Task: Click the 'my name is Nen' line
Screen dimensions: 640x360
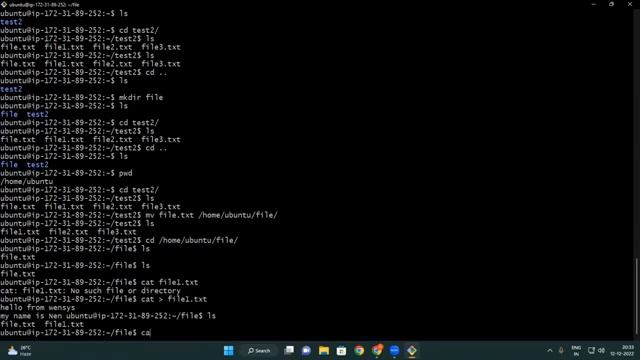Action: 31,316
